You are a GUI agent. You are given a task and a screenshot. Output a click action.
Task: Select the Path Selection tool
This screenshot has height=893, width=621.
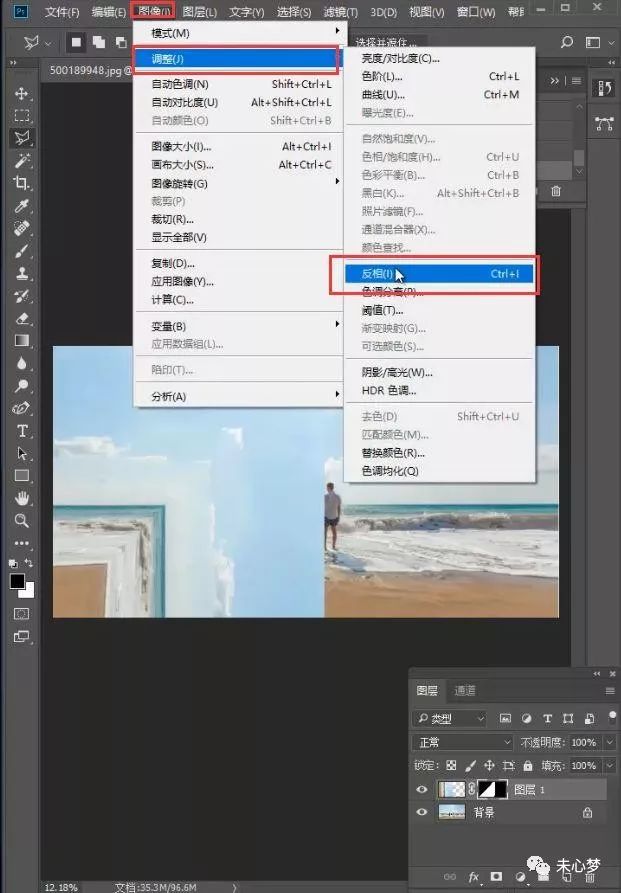click(22, 453)
